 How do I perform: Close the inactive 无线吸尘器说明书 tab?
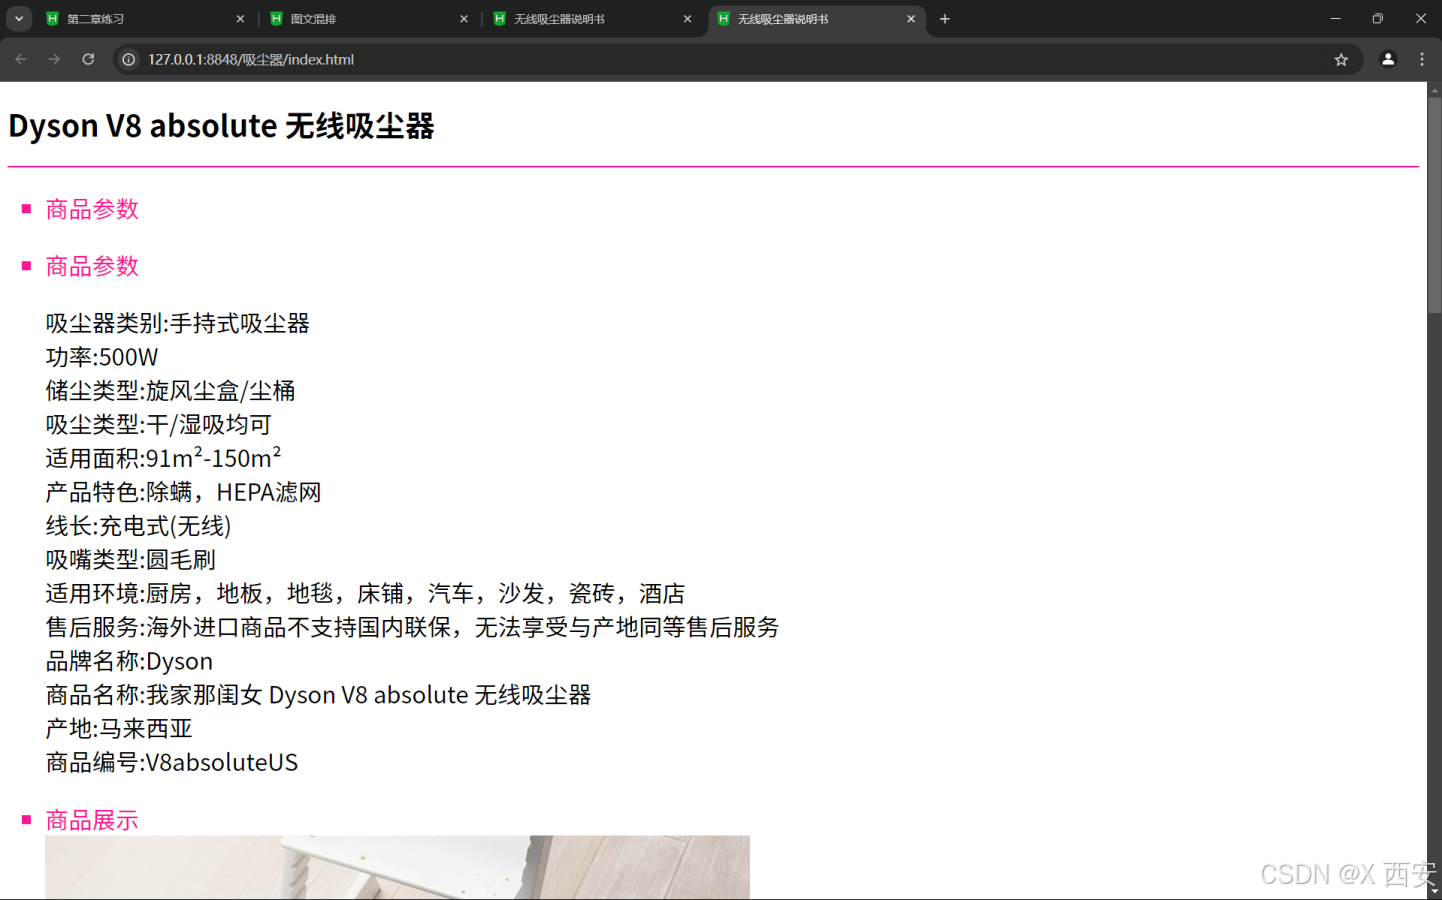[x=688, y=19]
